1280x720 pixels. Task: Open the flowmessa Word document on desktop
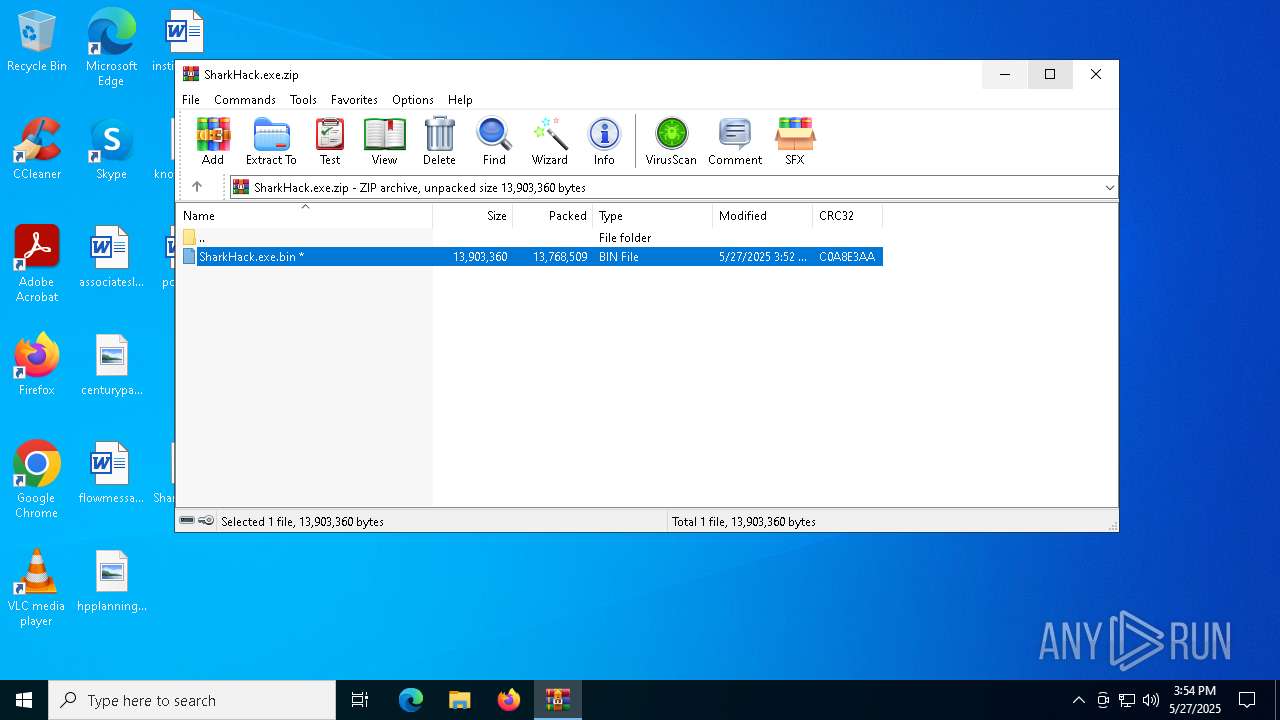pyautogui.click(x=111, y=474)
